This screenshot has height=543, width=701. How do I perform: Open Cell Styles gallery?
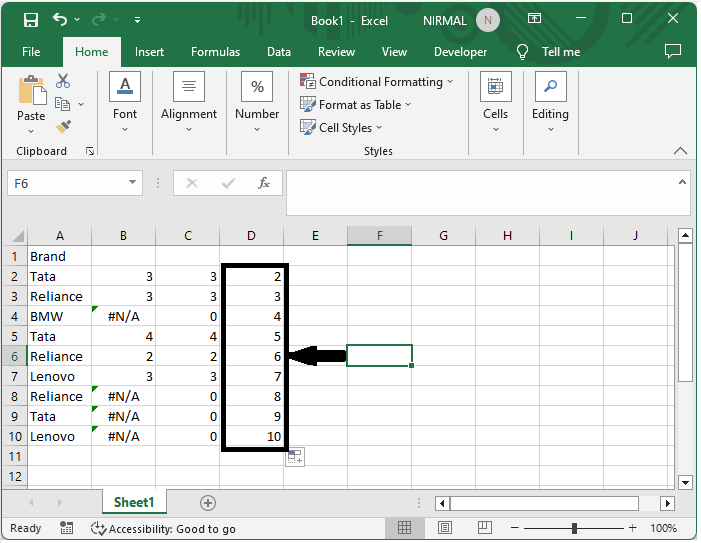click(x=341, y=127)
